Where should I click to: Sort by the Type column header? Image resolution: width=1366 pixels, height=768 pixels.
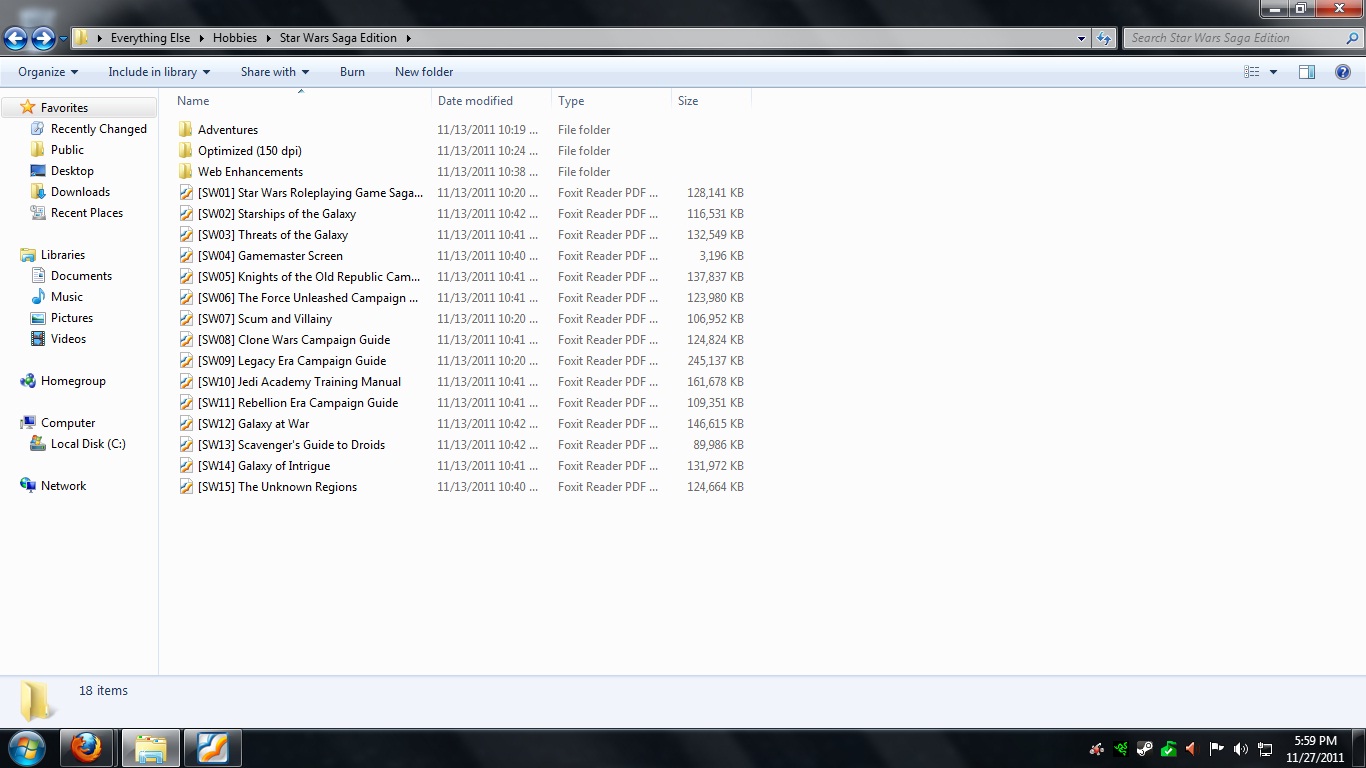pyautogui.click(x=612, y=101)
